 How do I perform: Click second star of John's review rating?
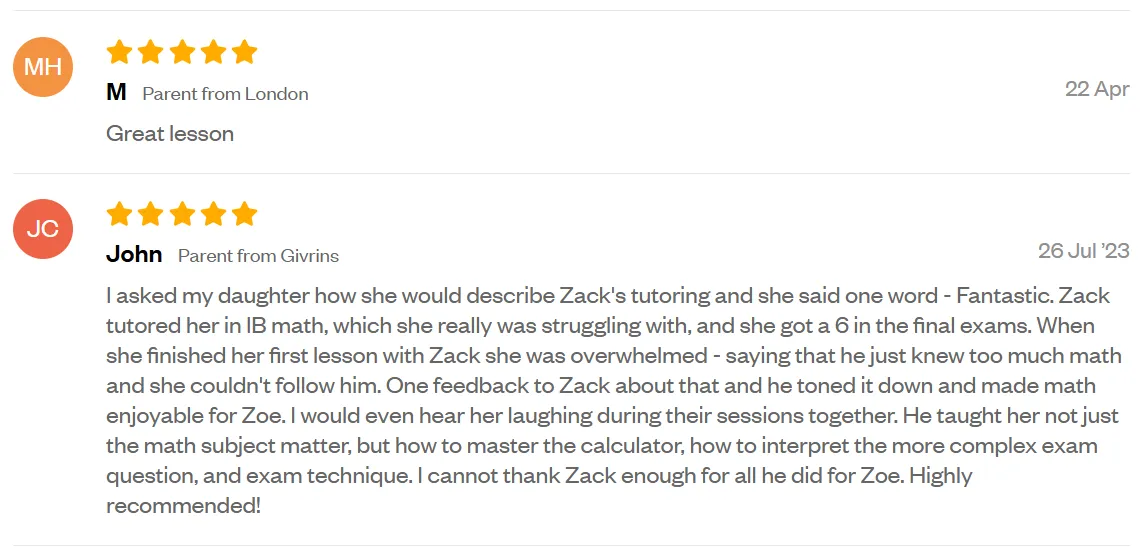pos(151,214)
